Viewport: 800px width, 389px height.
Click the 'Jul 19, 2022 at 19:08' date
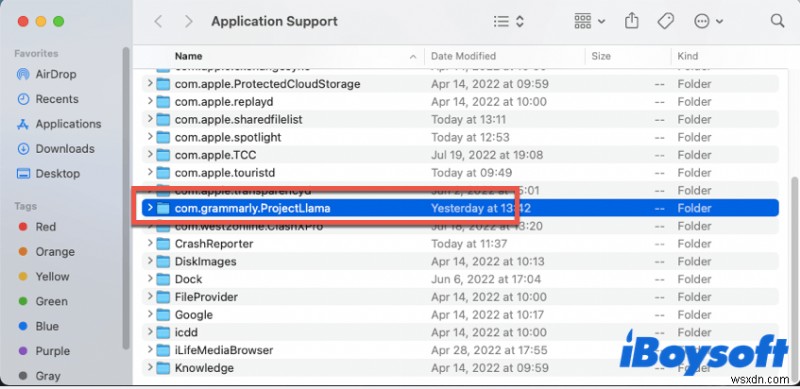point(487,155)
